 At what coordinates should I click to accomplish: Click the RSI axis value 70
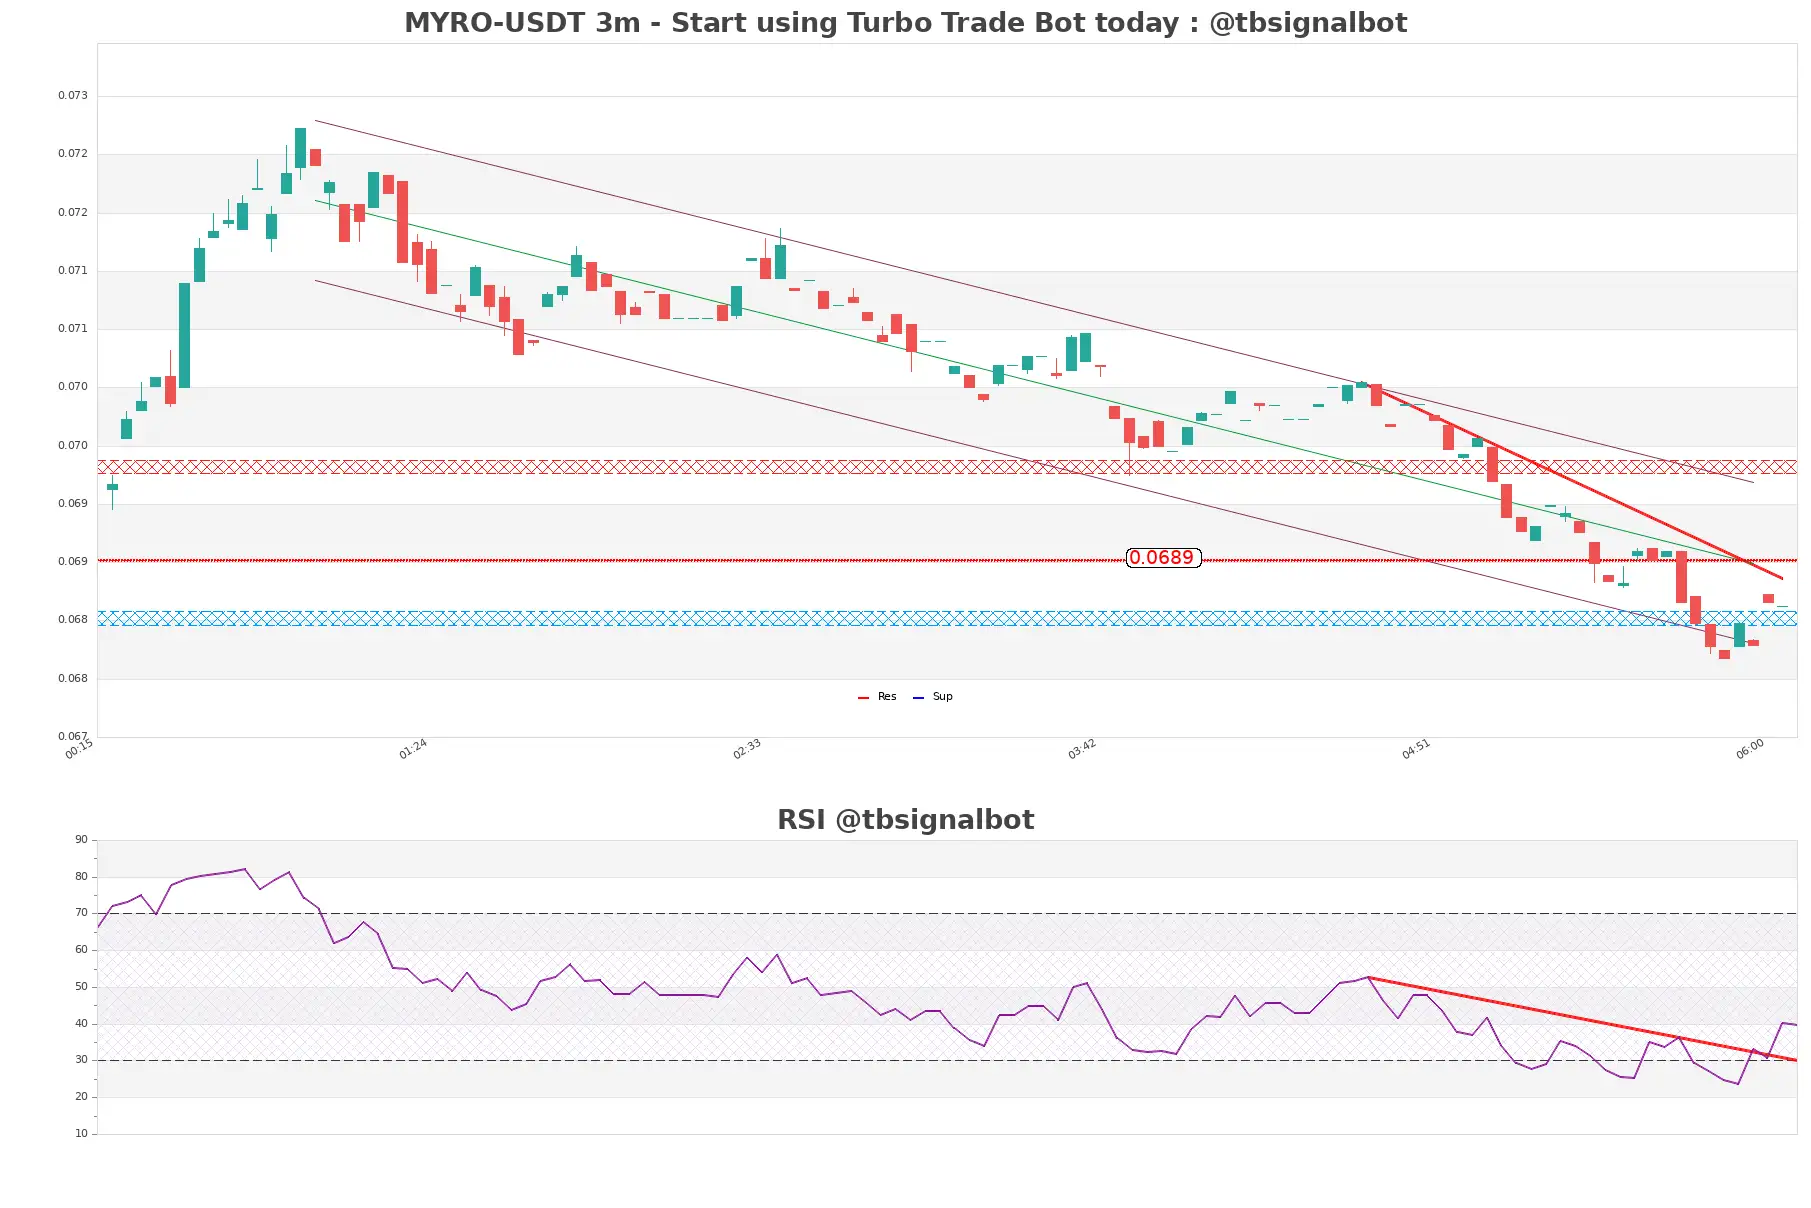(81, 912)
